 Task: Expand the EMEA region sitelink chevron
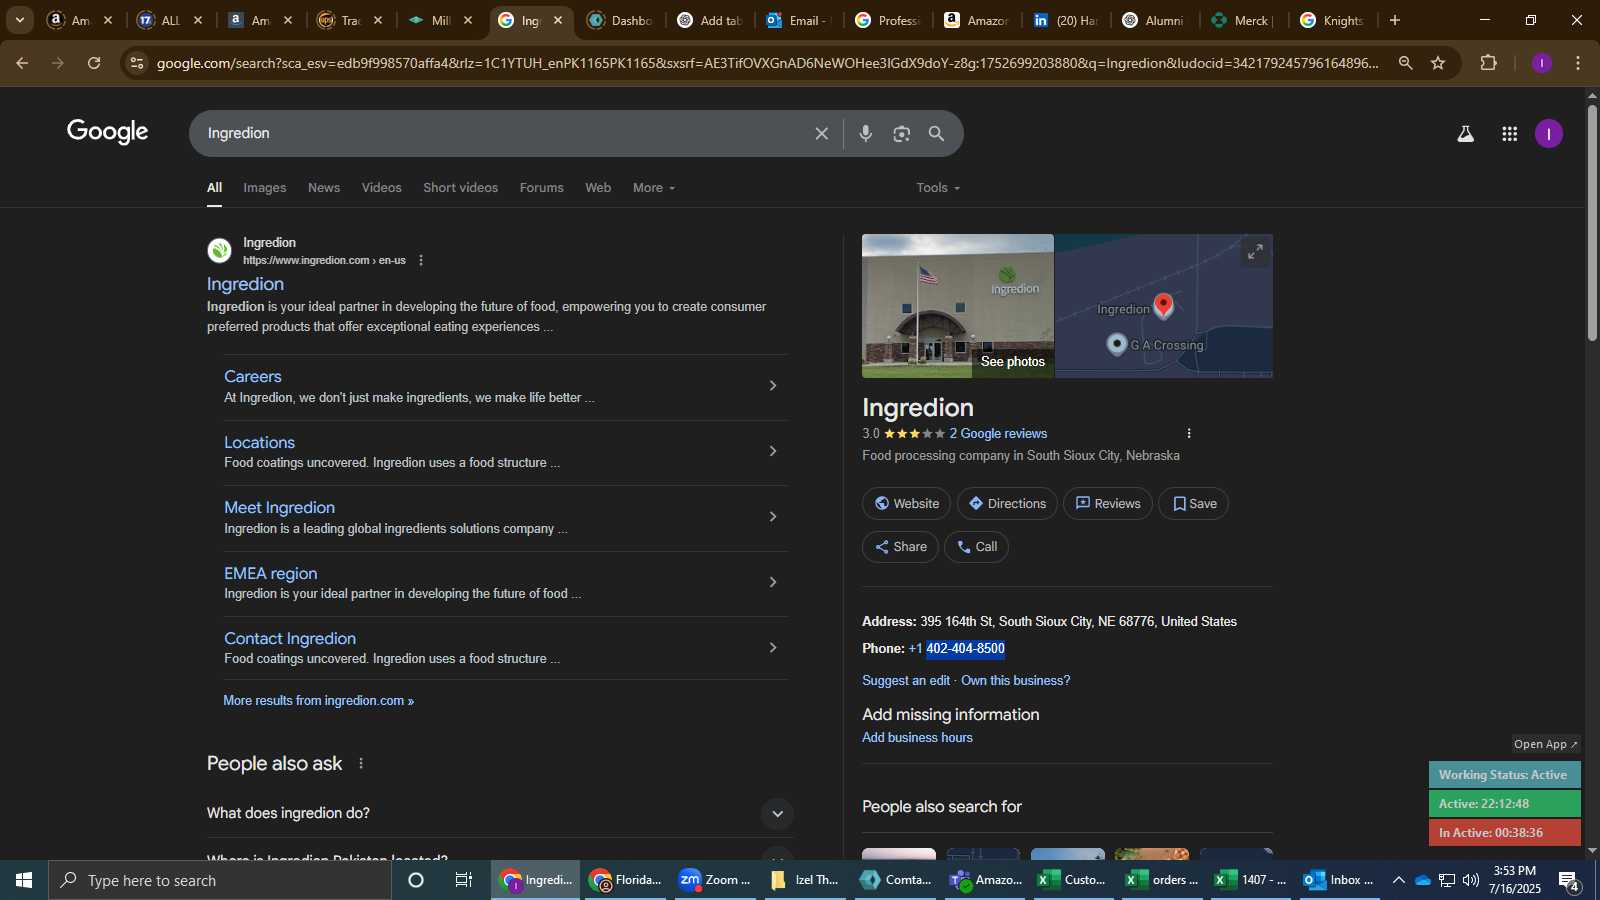tap(772, 582)
